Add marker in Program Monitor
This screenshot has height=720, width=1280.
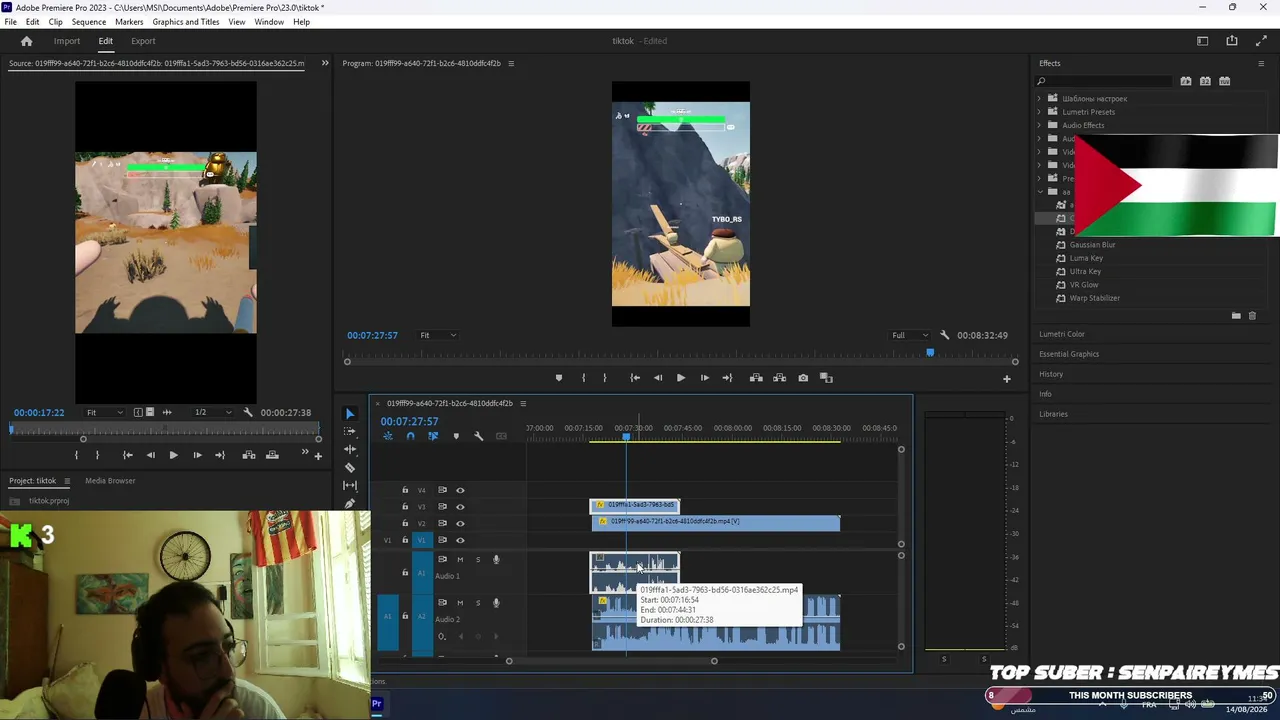[x=559, y=378]
